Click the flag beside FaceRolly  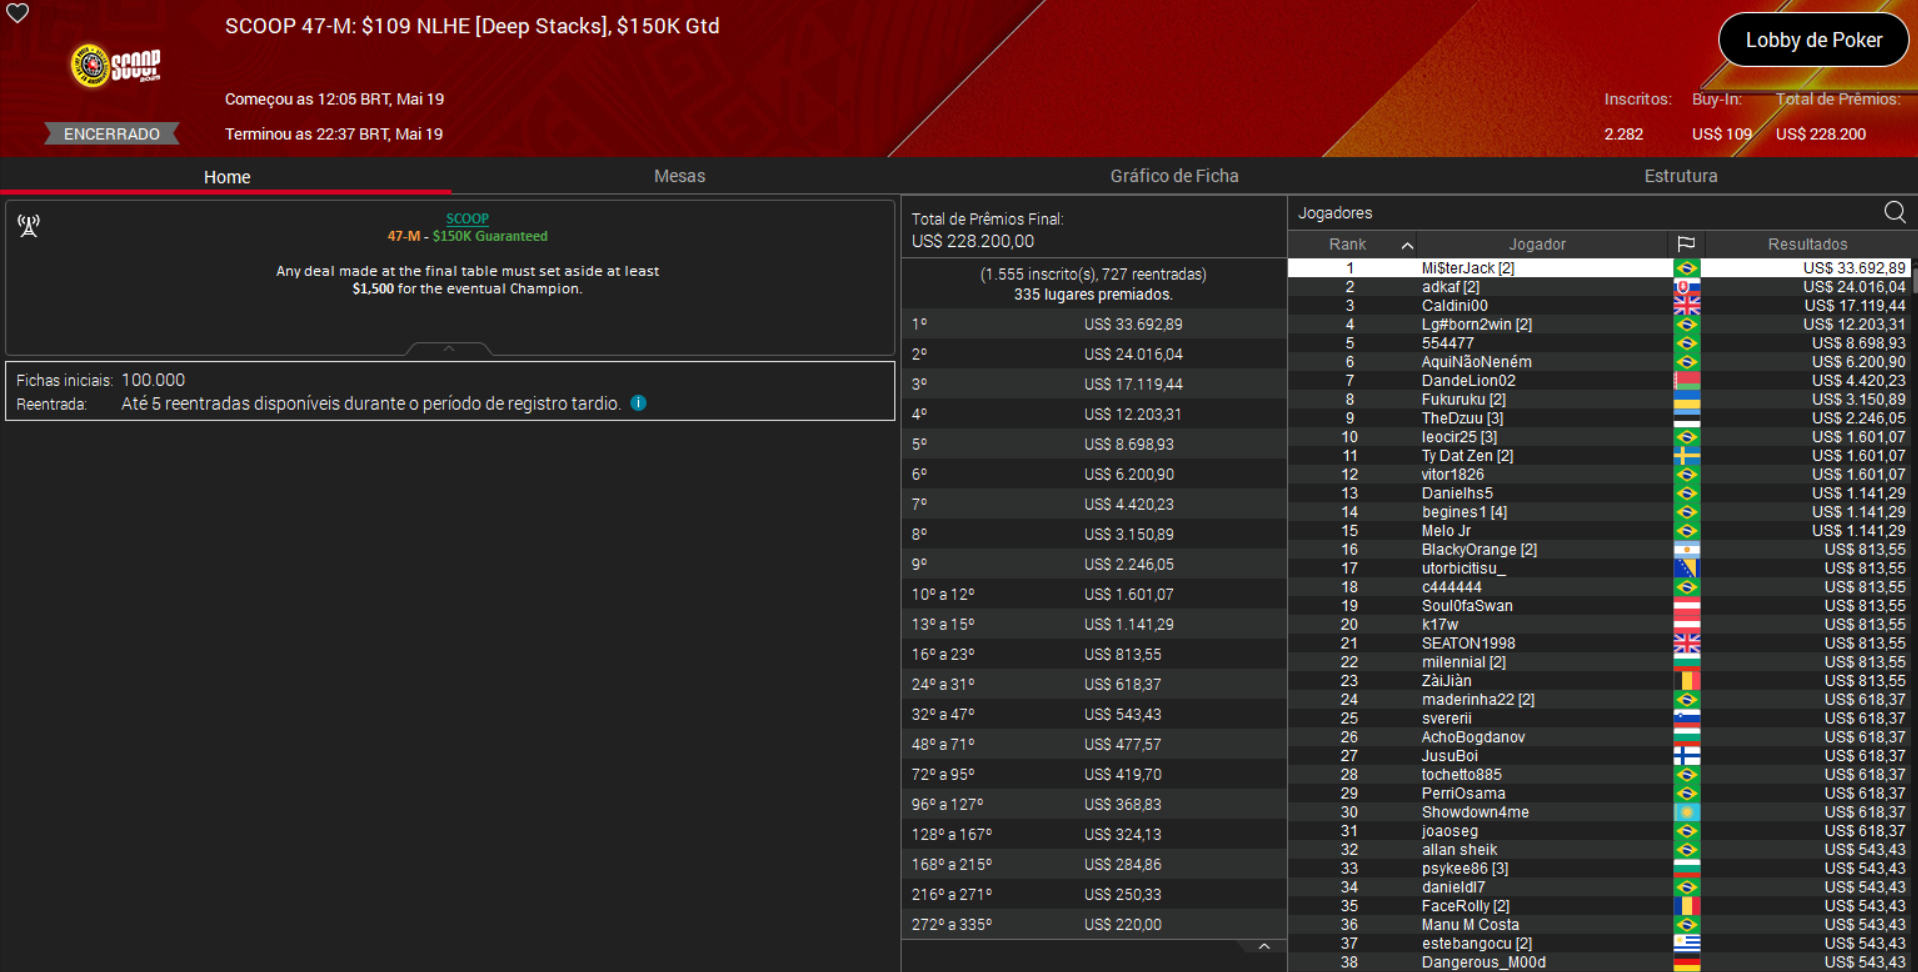pyautogui.click(x=1686, y=906)
